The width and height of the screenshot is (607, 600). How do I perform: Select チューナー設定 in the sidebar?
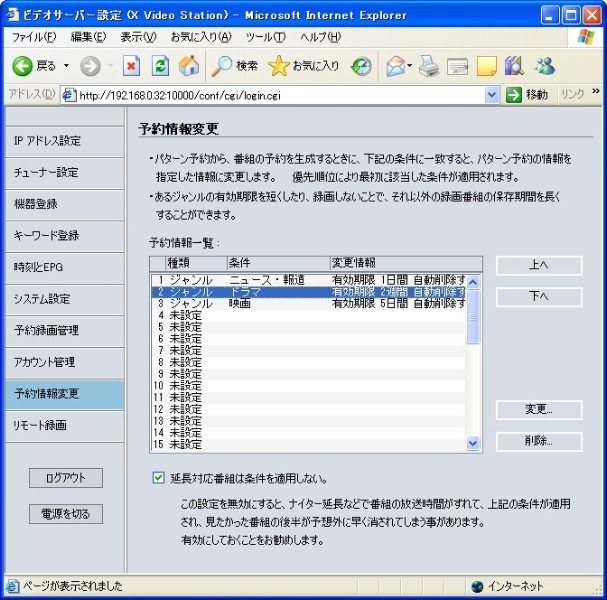click(65, 173)
